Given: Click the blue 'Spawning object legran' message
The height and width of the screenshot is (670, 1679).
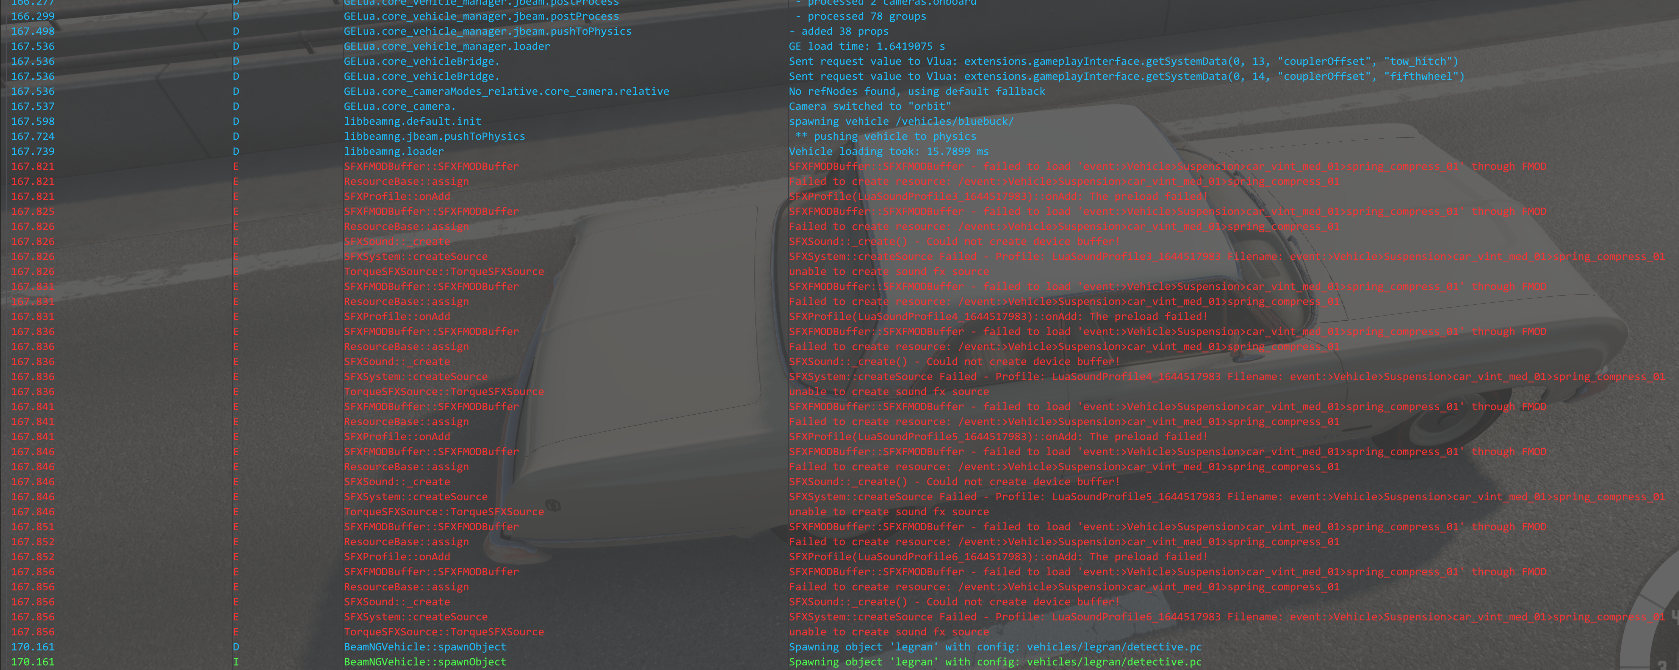Looking at the screenshot, I should pyautogui.click(x=995, y=646).
